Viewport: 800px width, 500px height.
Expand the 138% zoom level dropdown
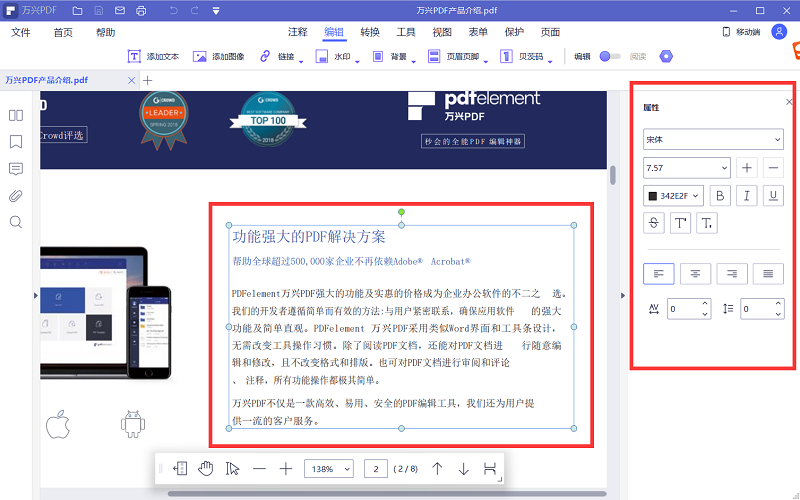(330, 468)
